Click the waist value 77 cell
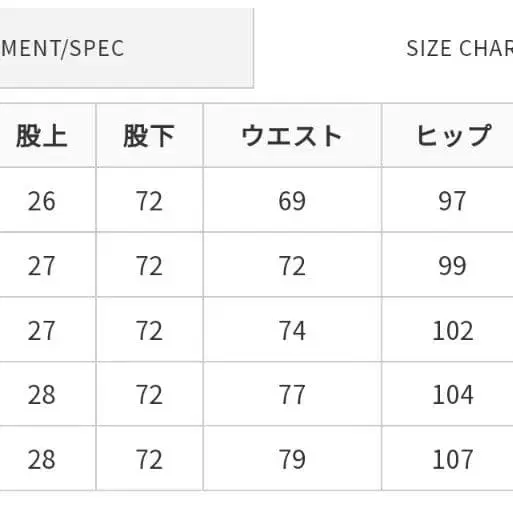 click(292, 394)
